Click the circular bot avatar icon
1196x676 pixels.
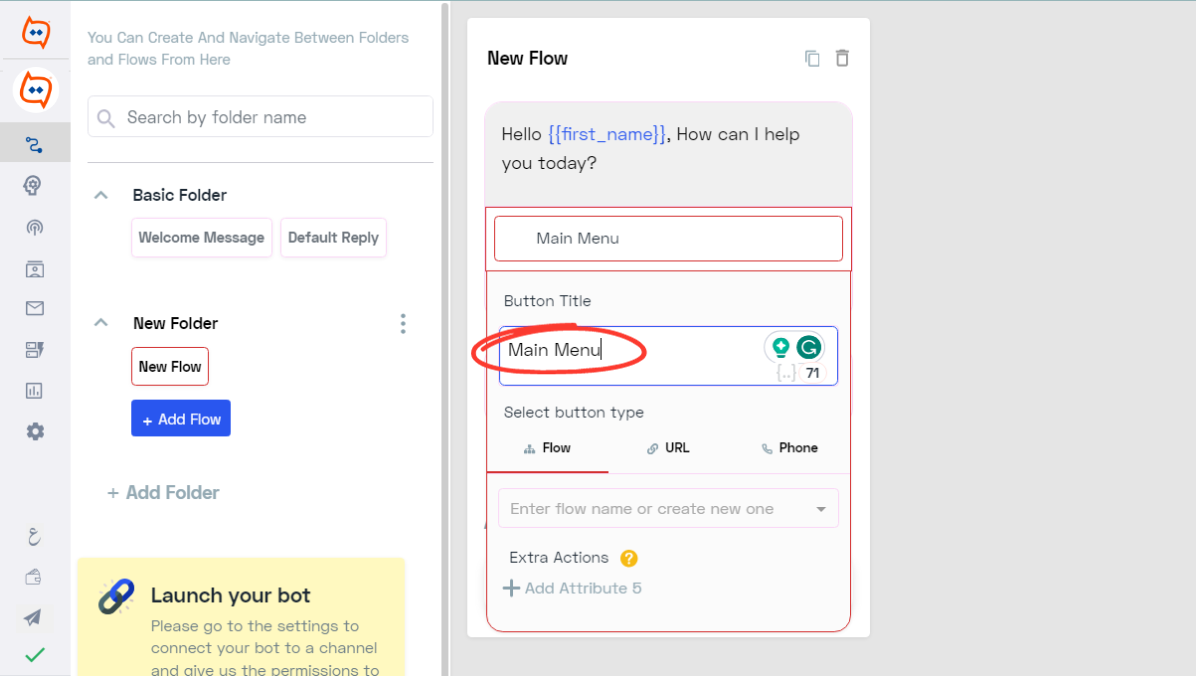point(35,90)
